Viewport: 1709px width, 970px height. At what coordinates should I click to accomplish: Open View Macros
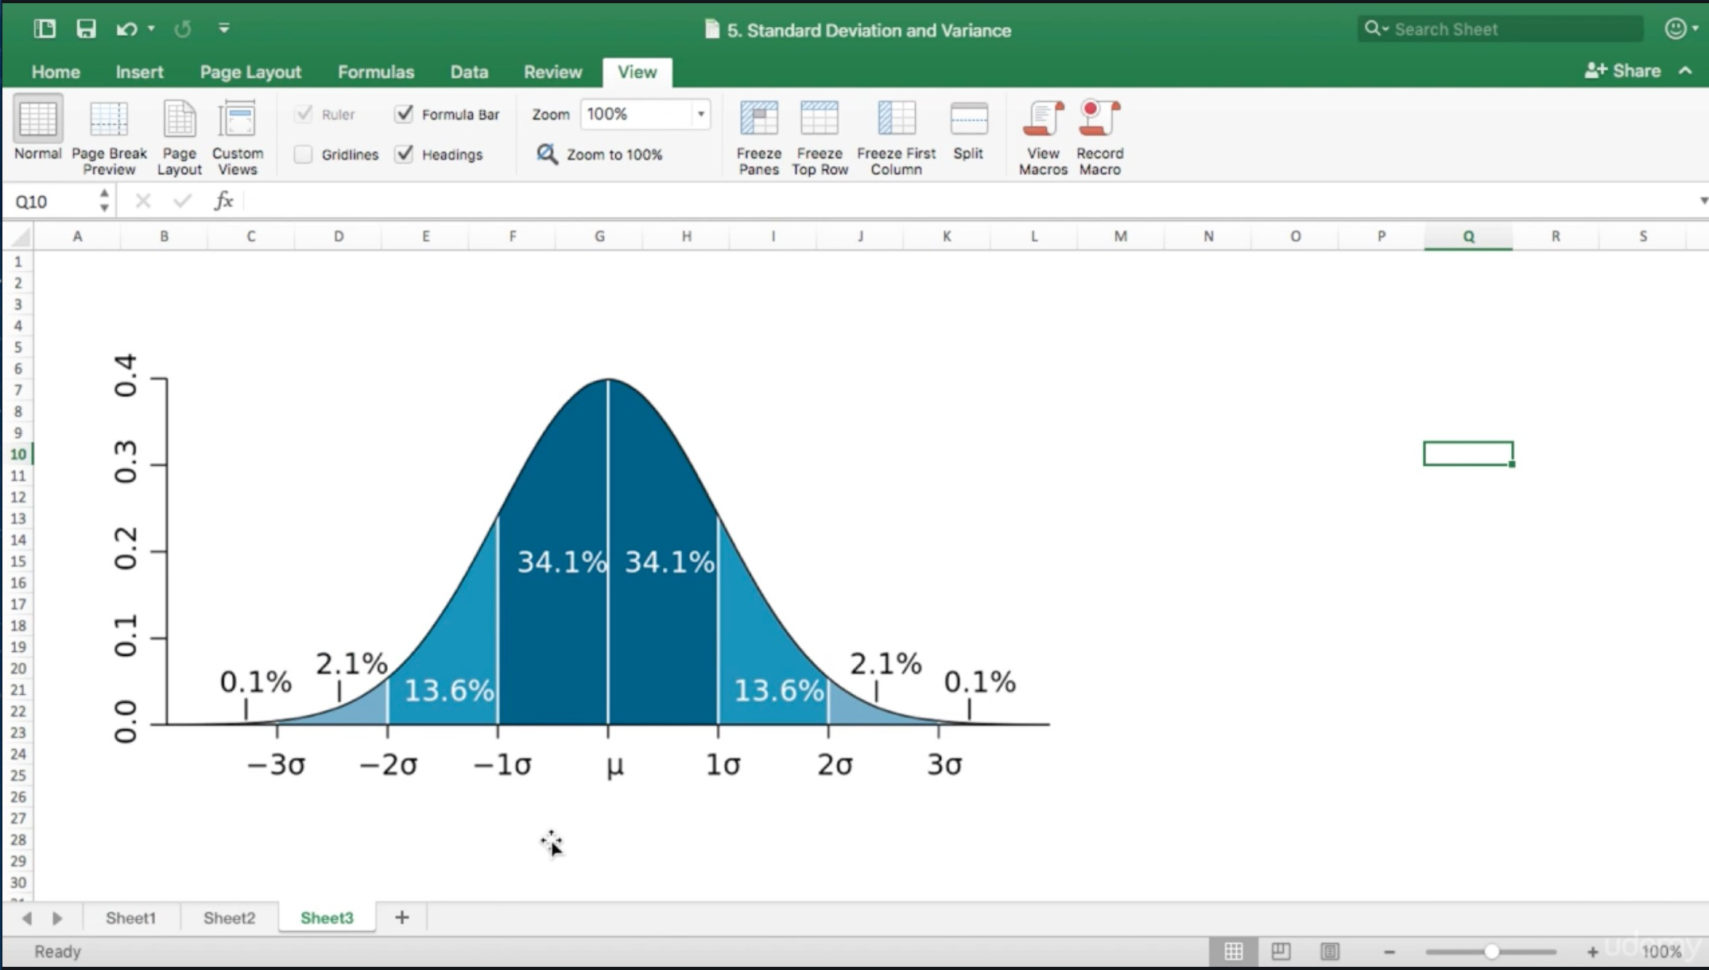click(x=1042, y=120)
